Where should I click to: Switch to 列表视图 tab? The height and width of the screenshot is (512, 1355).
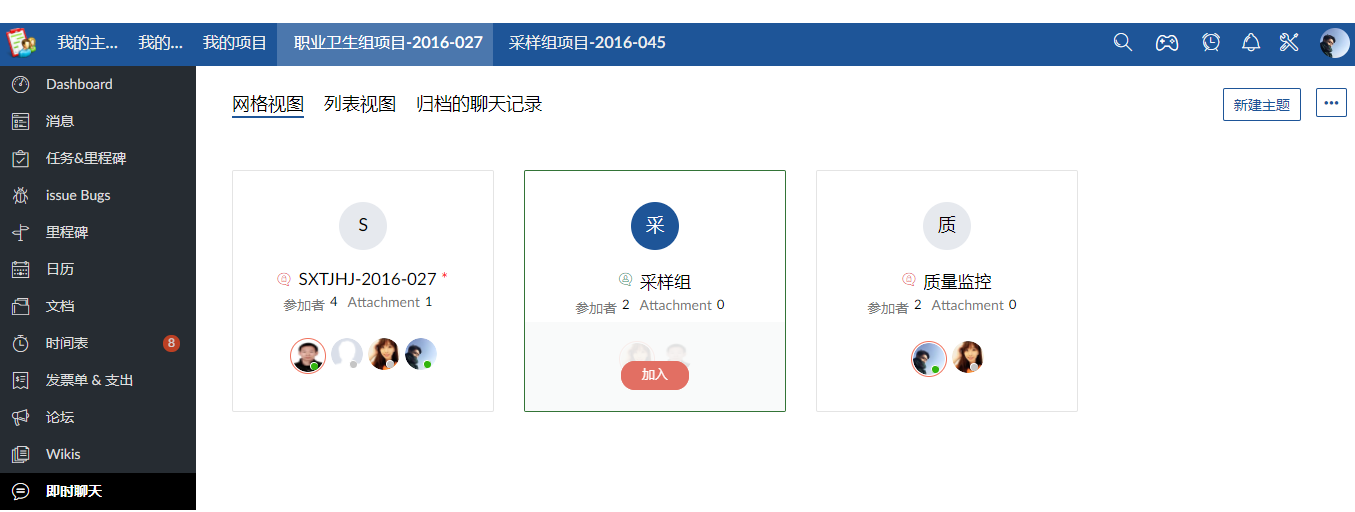[360, 104]
